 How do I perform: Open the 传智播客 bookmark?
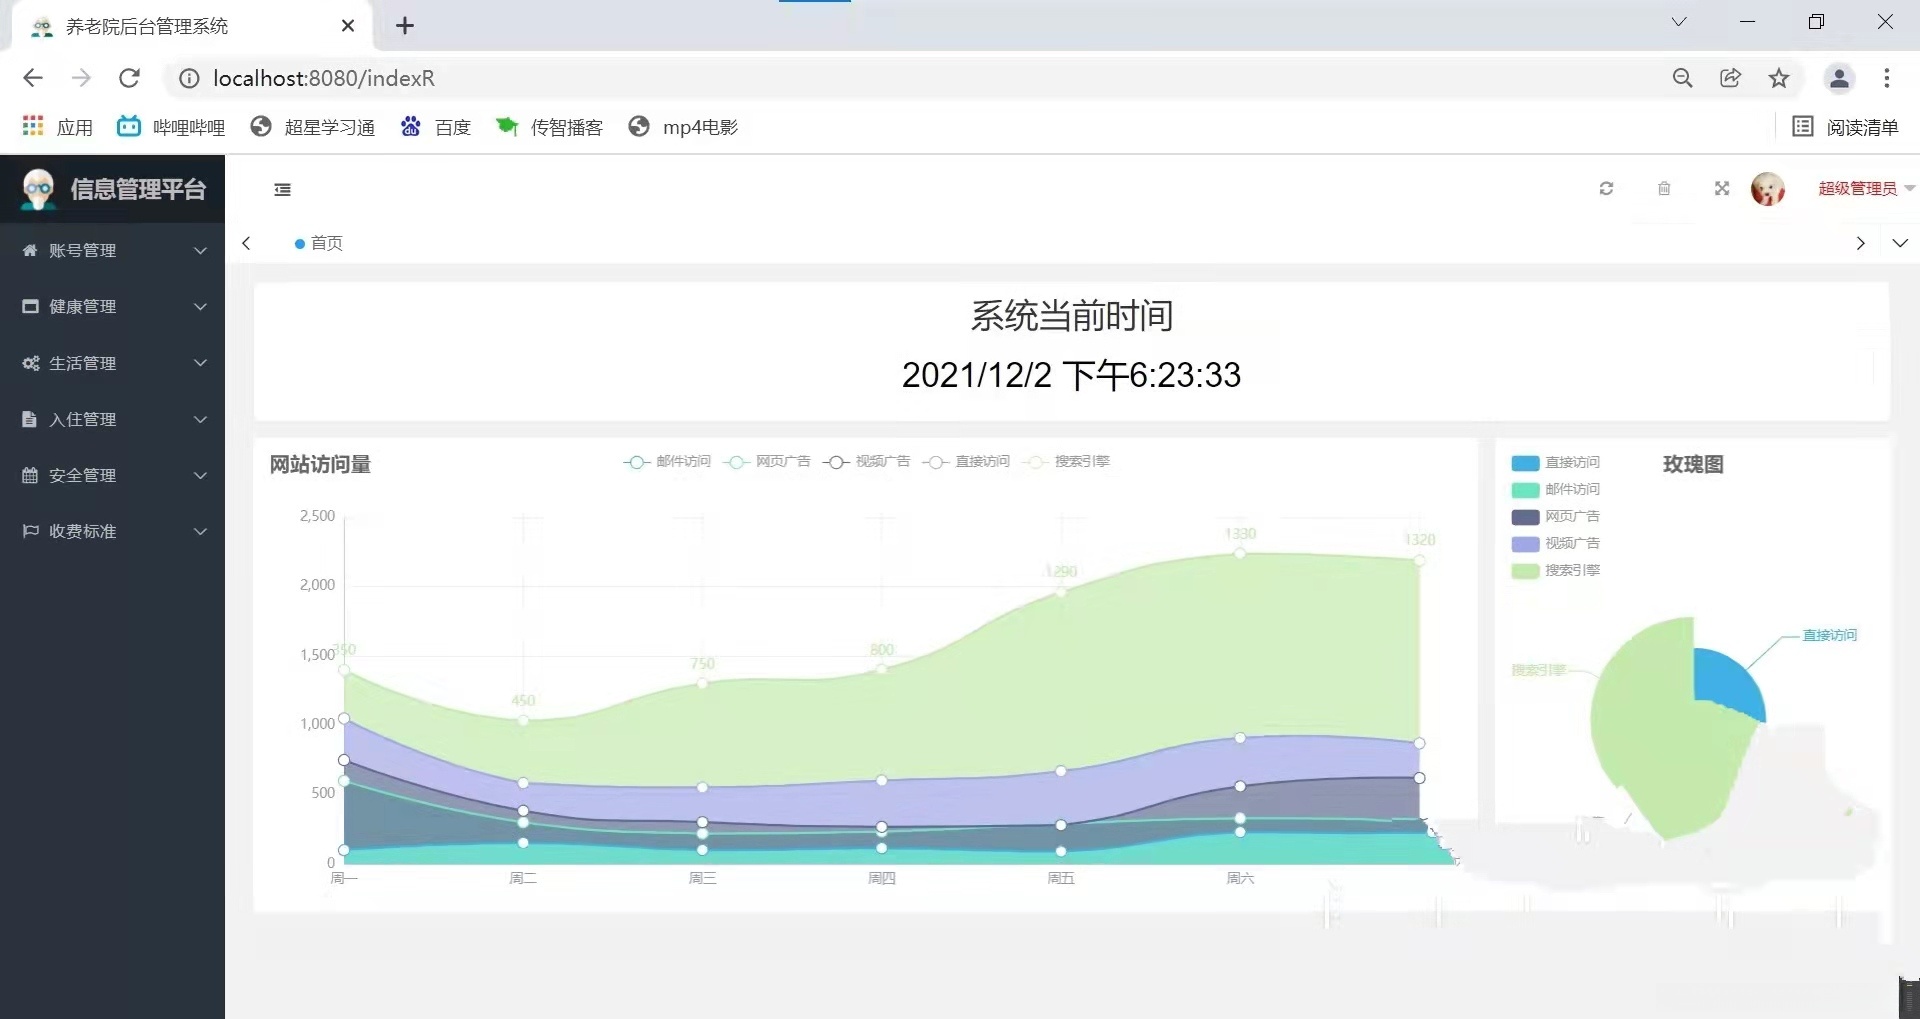pos(550,127)
